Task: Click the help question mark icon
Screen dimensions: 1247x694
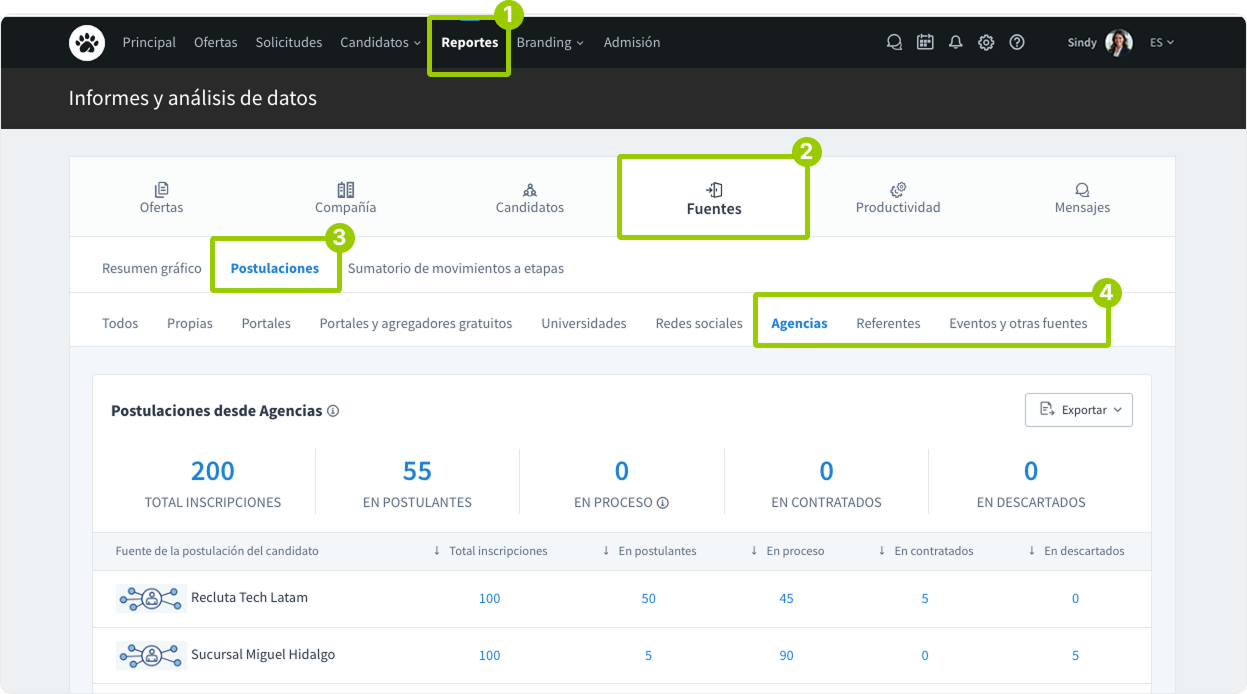Action: coord(1017,43)
